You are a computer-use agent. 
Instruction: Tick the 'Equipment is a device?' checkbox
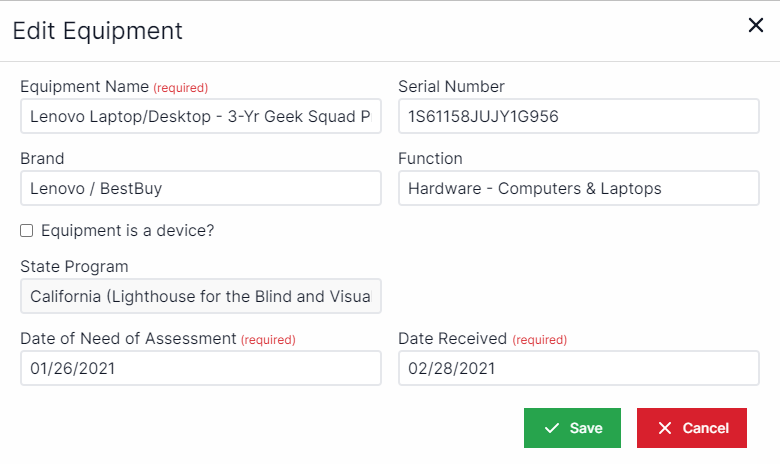click(27, 231)
